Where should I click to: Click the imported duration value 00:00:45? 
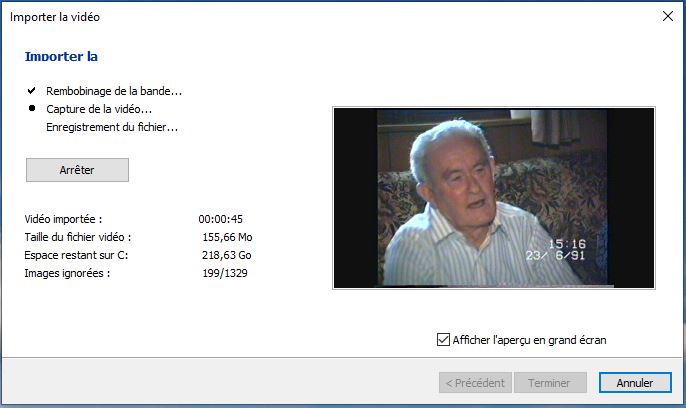pos(220,219)
